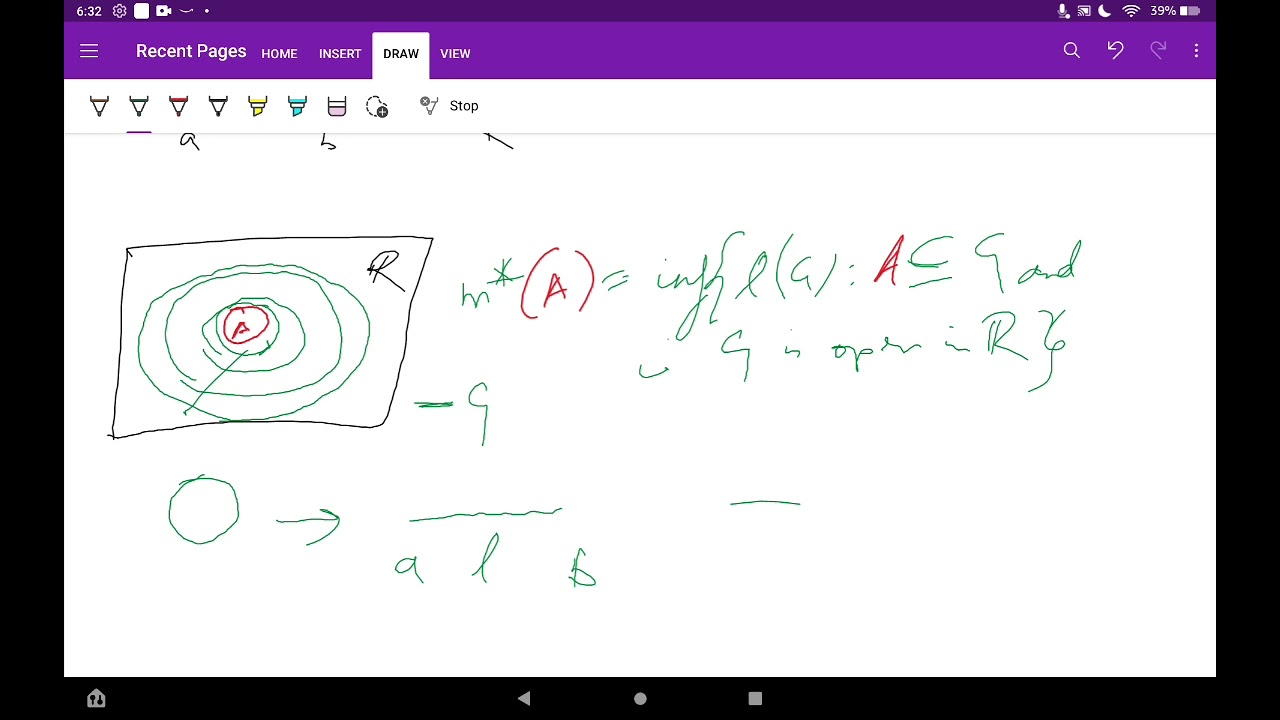Tap the screen recording camera status icon
1280x720 pixels.
click(164, 11)
